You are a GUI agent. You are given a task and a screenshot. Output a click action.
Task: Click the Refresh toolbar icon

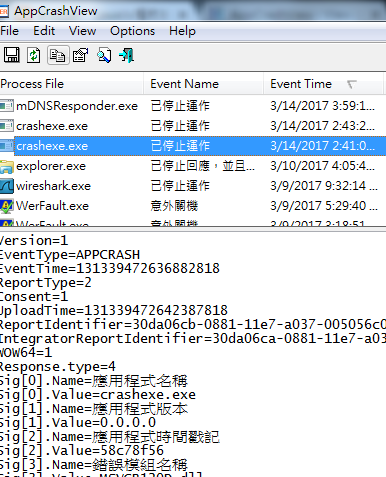point(34,55)
